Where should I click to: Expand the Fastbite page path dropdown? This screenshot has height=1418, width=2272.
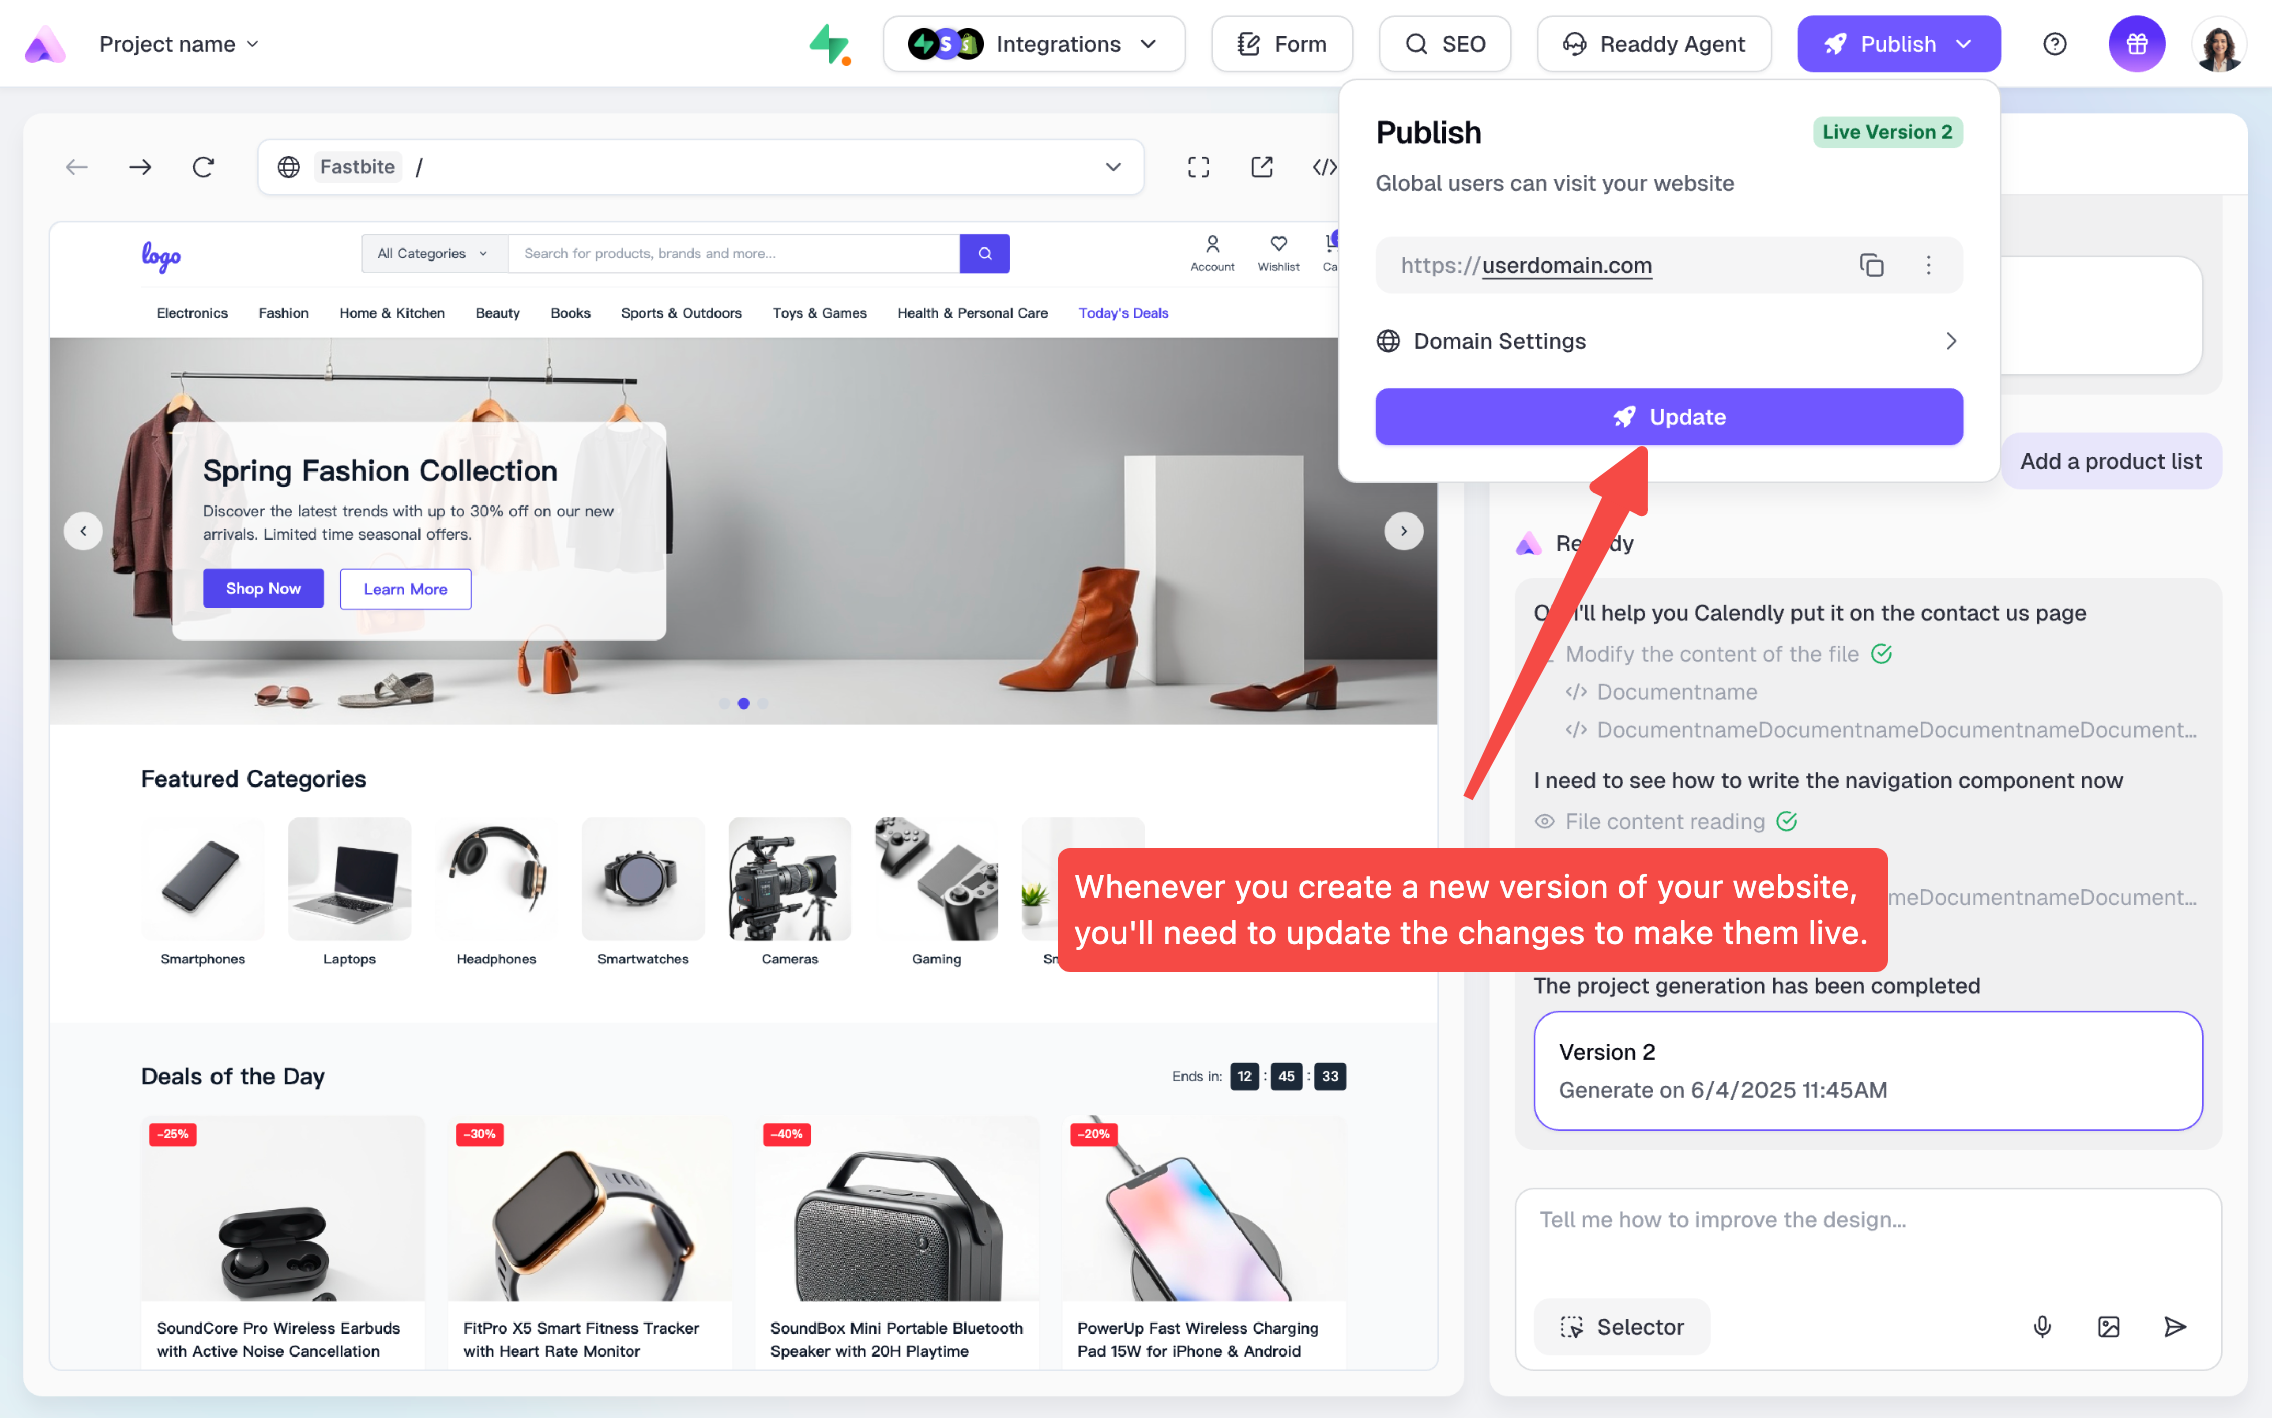tap(1113, 167)
